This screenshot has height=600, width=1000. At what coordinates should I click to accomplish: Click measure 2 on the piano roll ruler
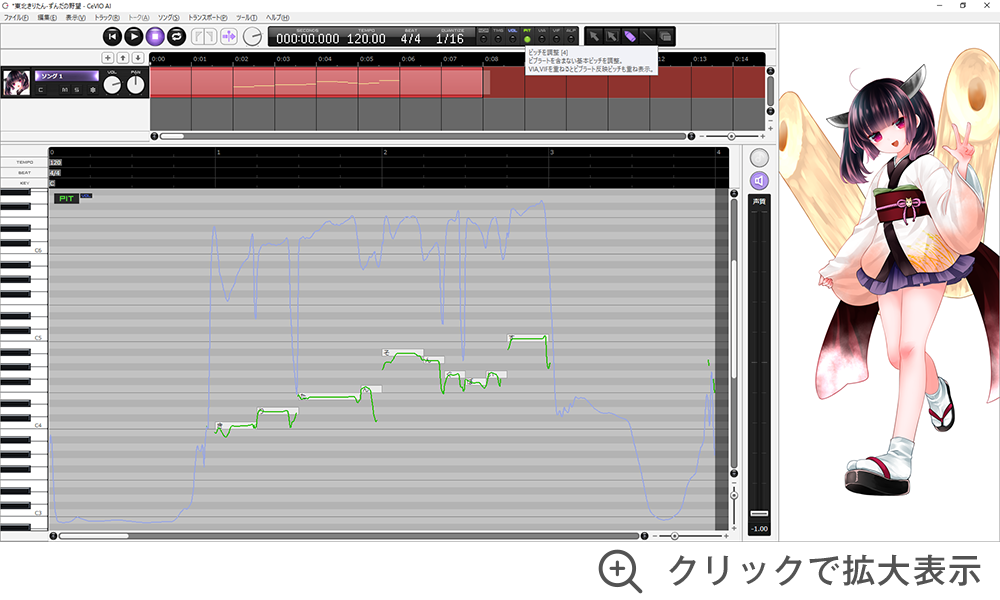(385, 152)
